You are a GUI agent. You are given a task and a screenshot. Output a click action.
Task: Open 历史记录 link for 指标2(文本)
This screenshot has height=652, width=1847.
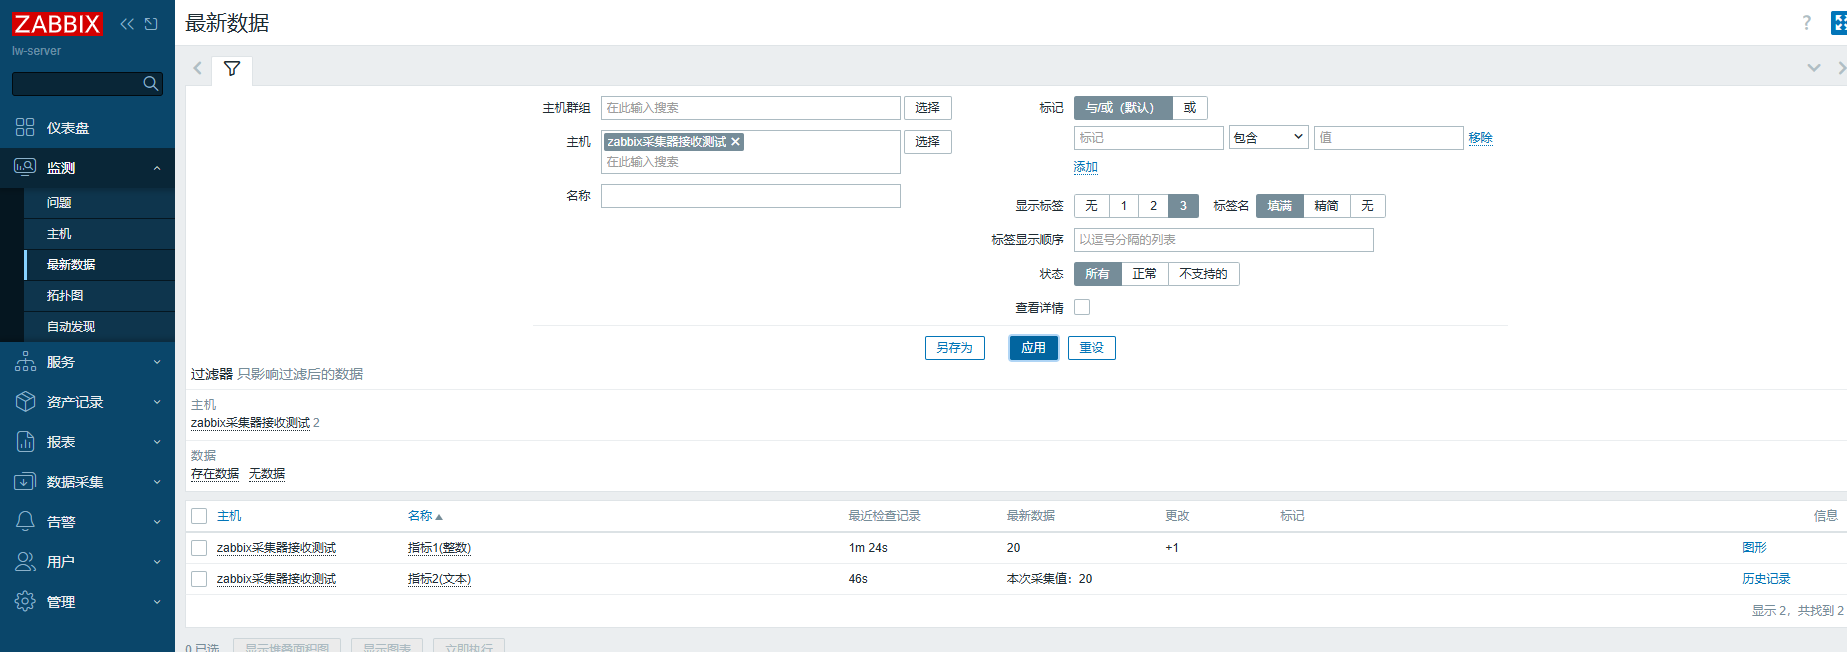(x=1766, y=579)
